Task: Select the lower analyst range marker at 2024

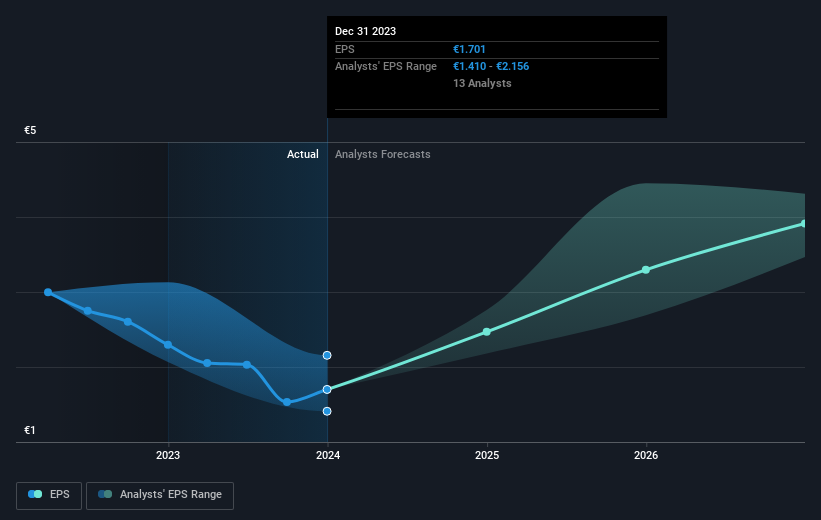Action: [x=327, y=412]
